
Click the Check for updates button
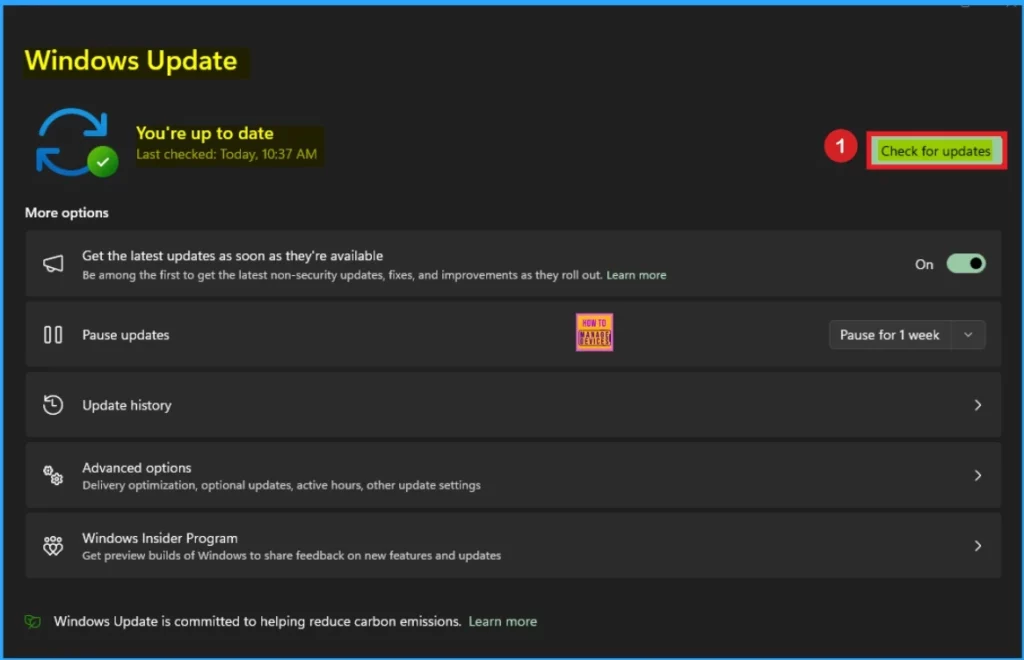[935, 151]
